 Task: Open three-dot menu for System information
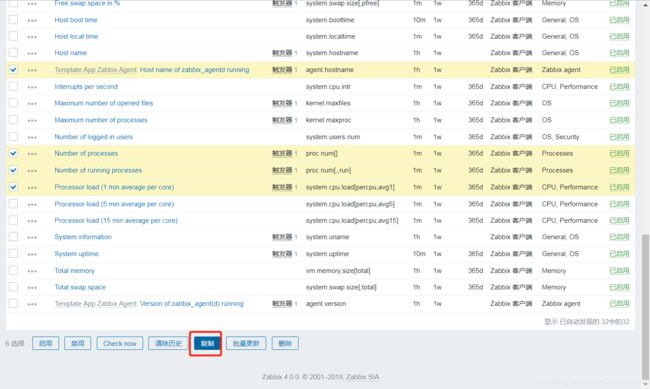[32, 238]
